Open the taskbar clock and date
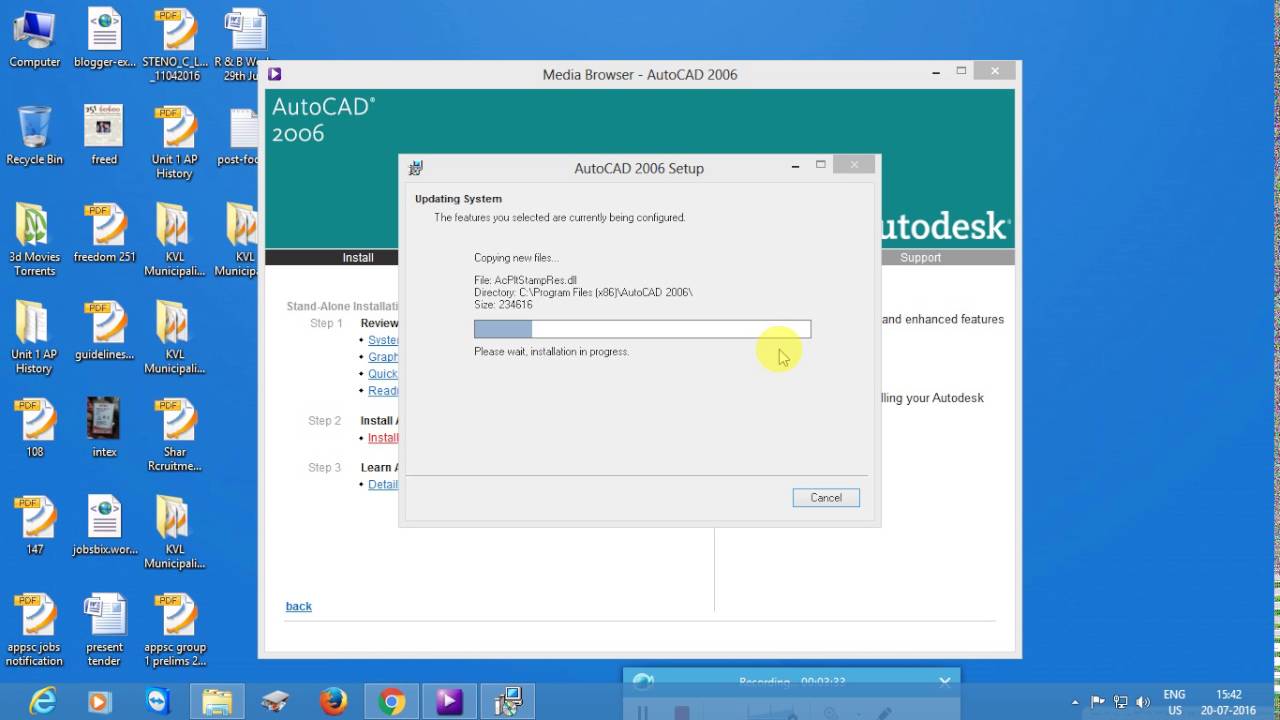 click(x=1229, y=702)
